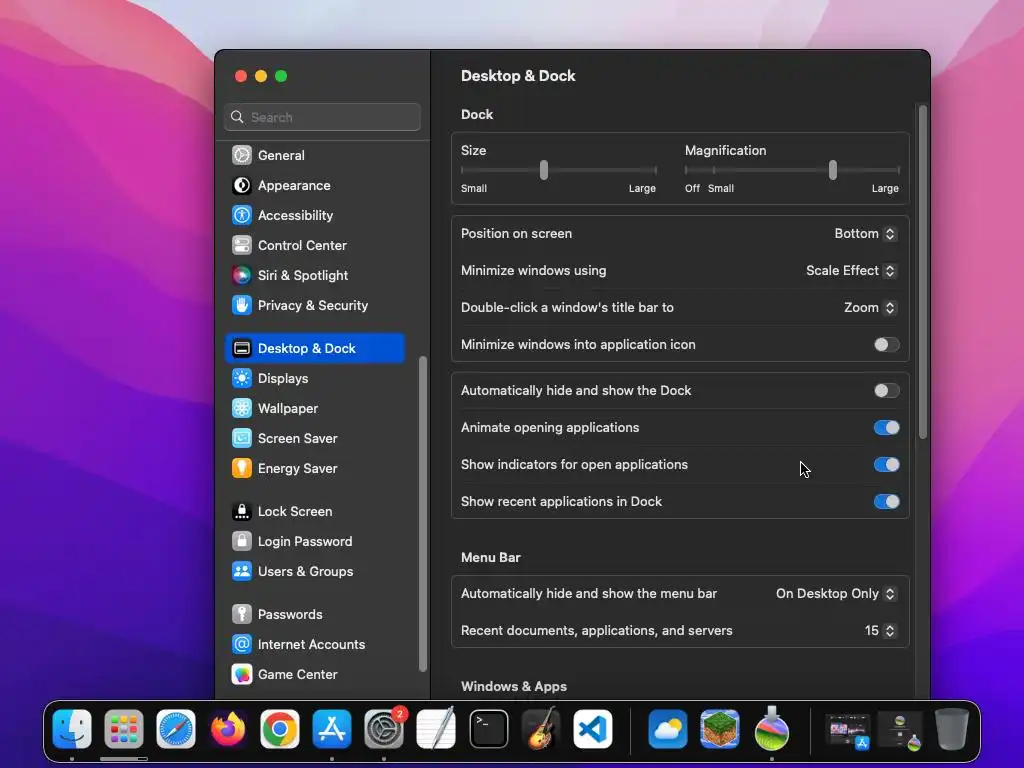Click the sidebar scrollbar
This screenshot has height=768, width=1024.
(x=423, y=513)
